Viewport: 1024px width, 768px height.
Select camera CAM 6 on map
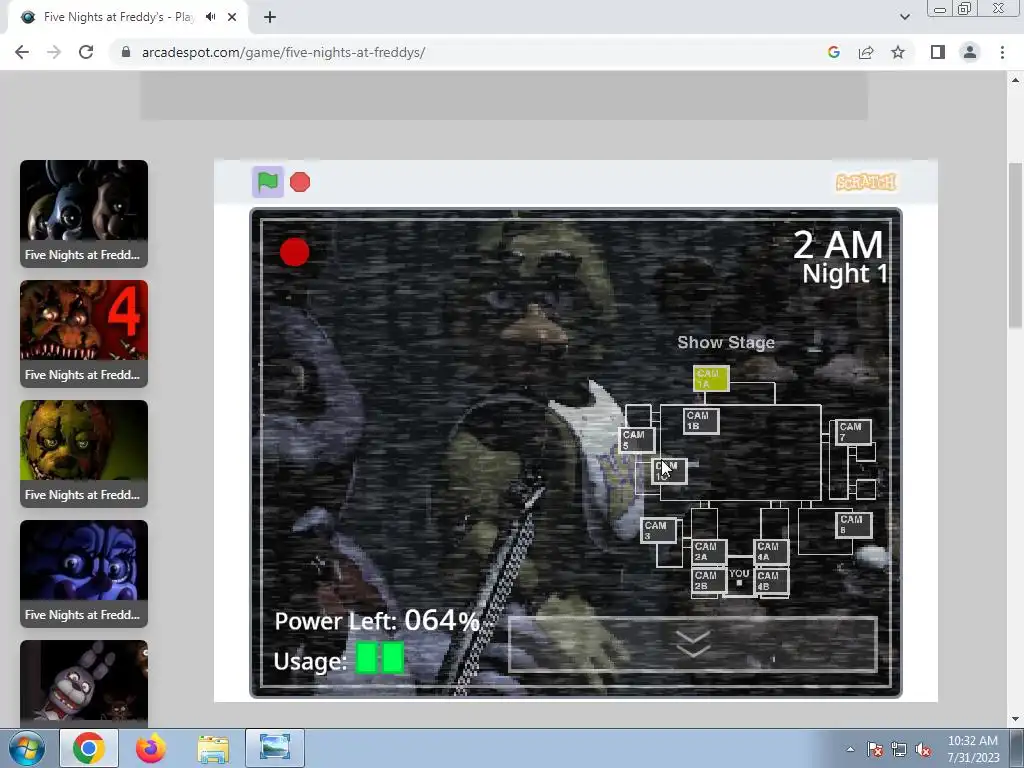tap(854, 524)
